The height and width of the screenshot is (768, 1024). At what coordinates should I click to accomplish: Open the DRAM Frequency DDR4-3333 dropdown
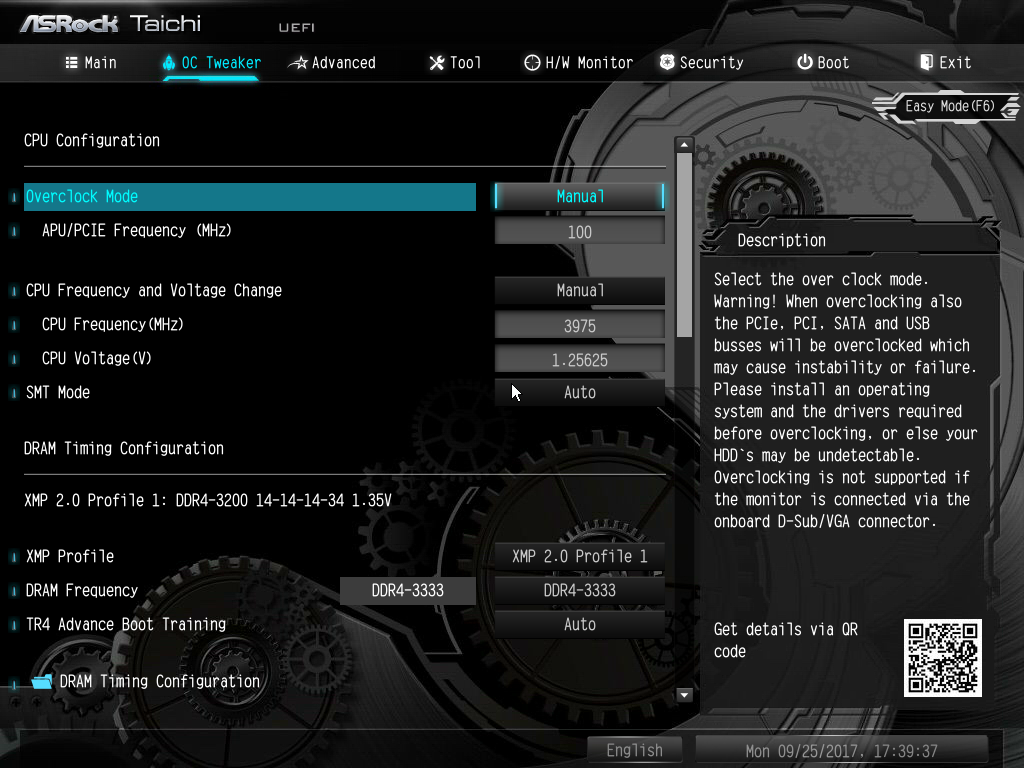coord(580,590)
